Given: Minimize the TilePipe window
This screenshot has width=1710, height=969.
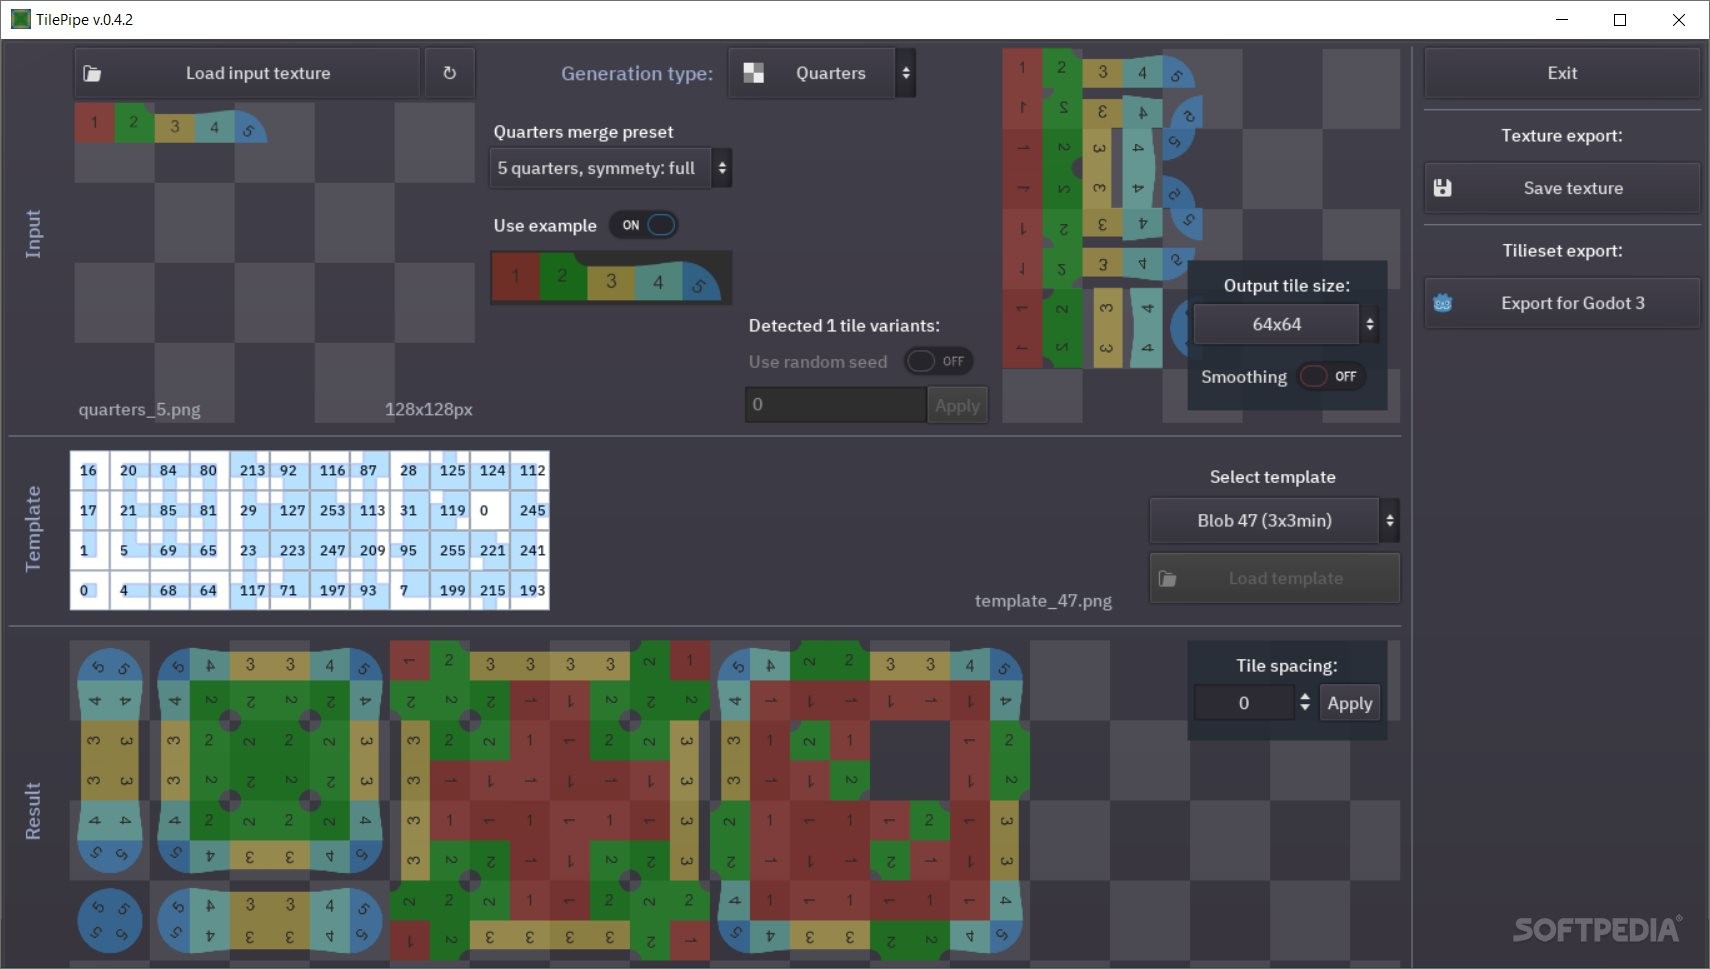Looking at the screenshot, I should 1561,20.
